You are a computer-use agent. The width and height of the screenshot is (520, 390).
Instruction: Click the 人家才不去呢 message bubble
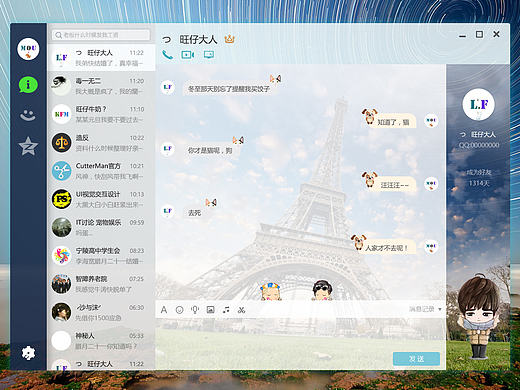[387, 248]
